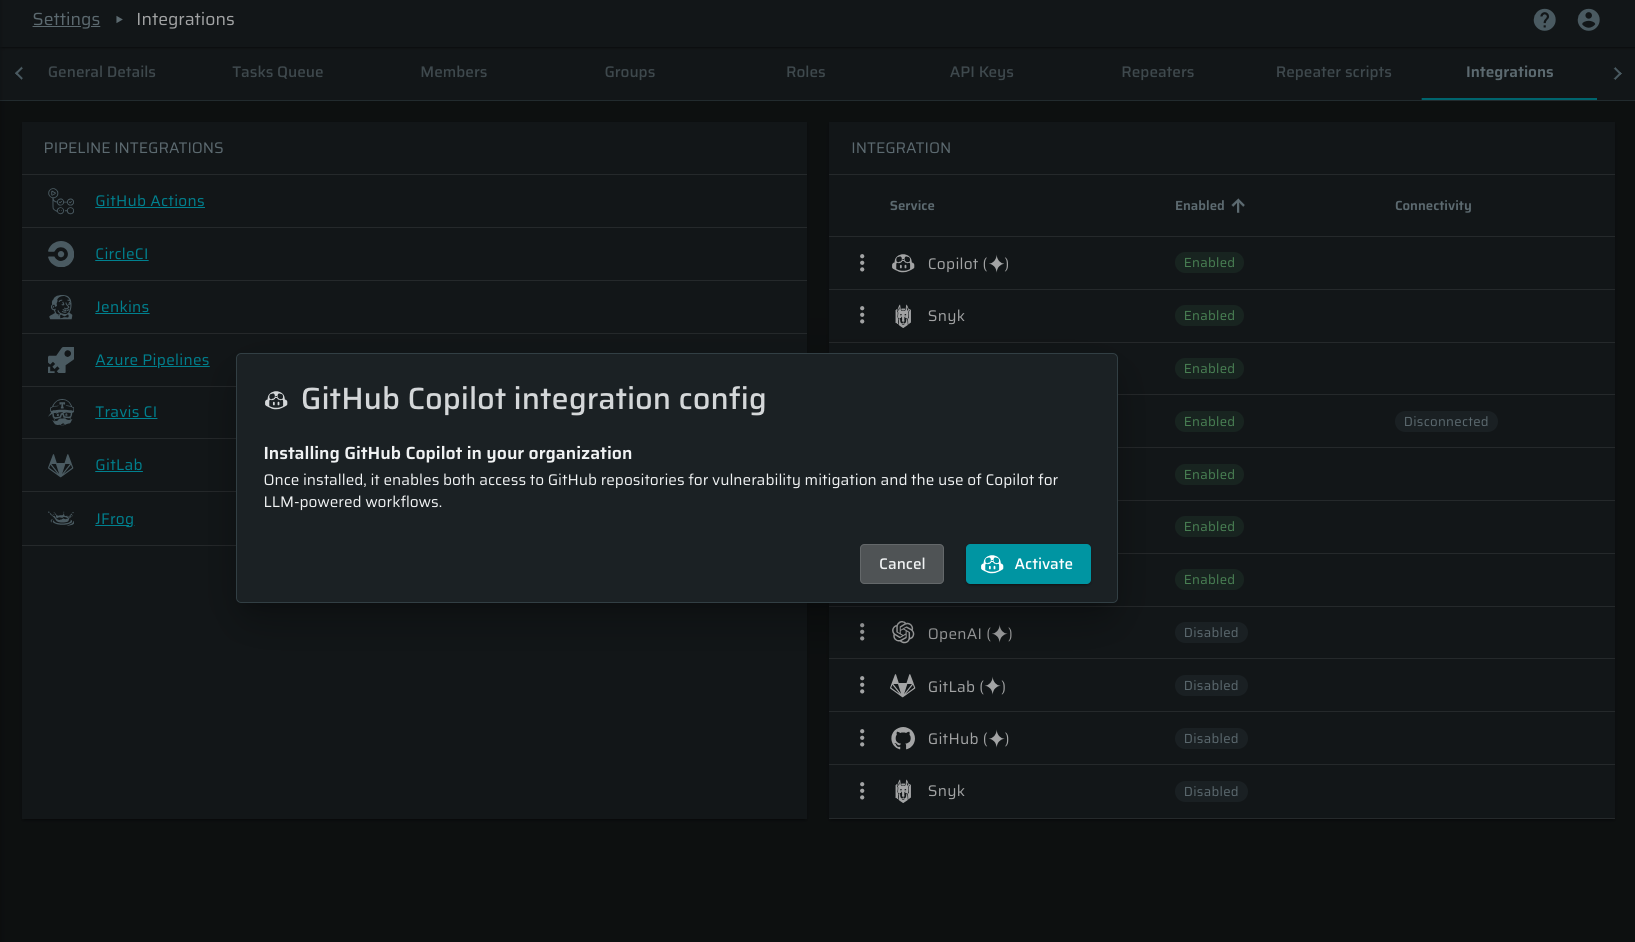Click the GitLab service name in the table

tap(966, 686)
